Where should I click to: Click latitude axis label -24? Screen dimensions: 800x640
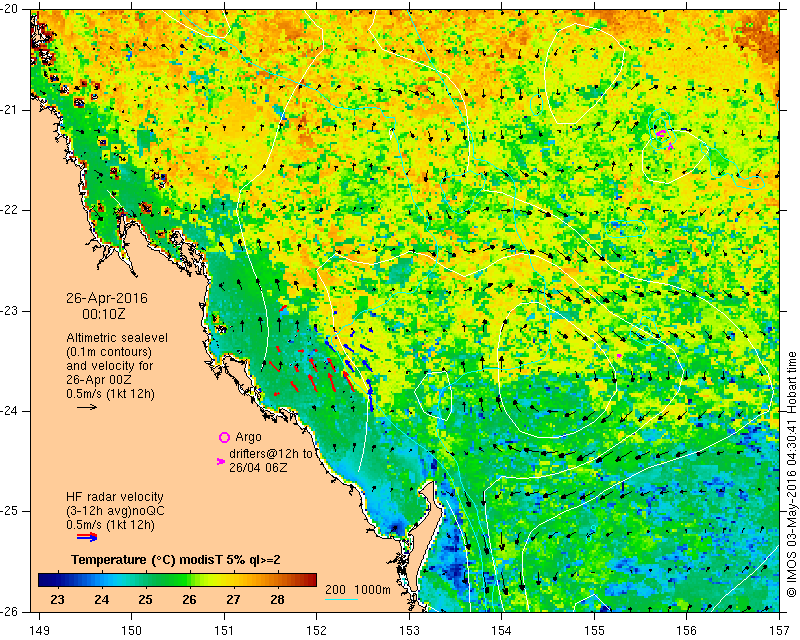(x=9, y=411)
